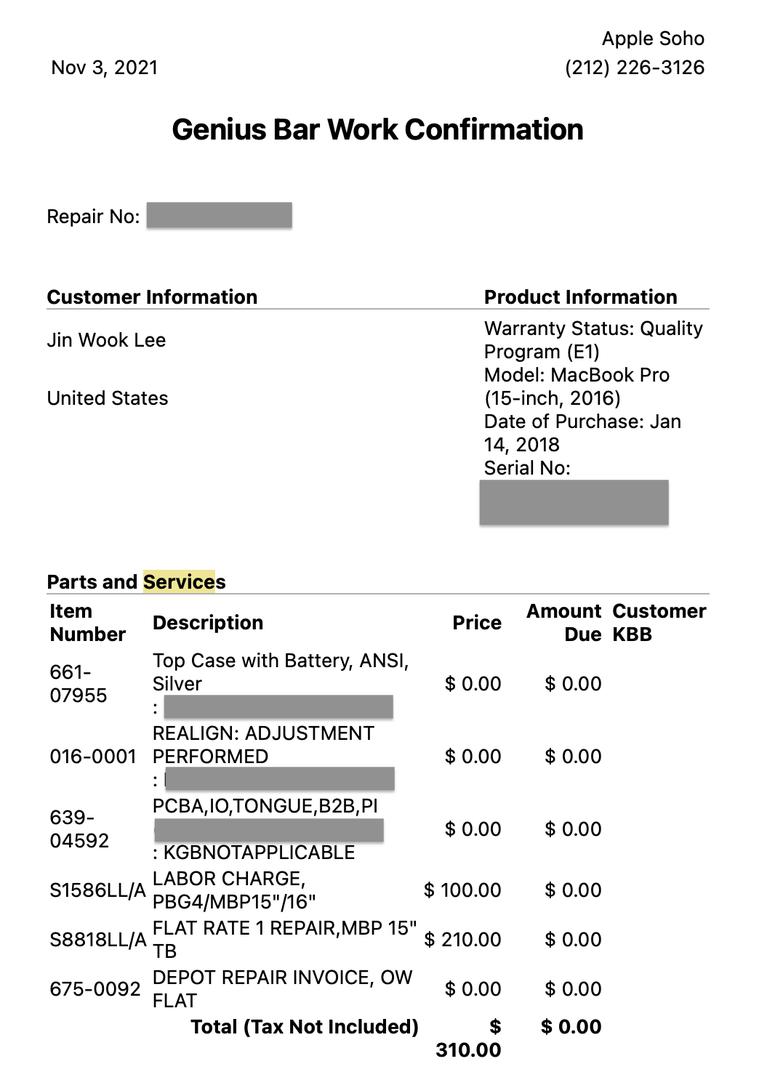Click the yellow highlighted word Services

tap(180, 582)
